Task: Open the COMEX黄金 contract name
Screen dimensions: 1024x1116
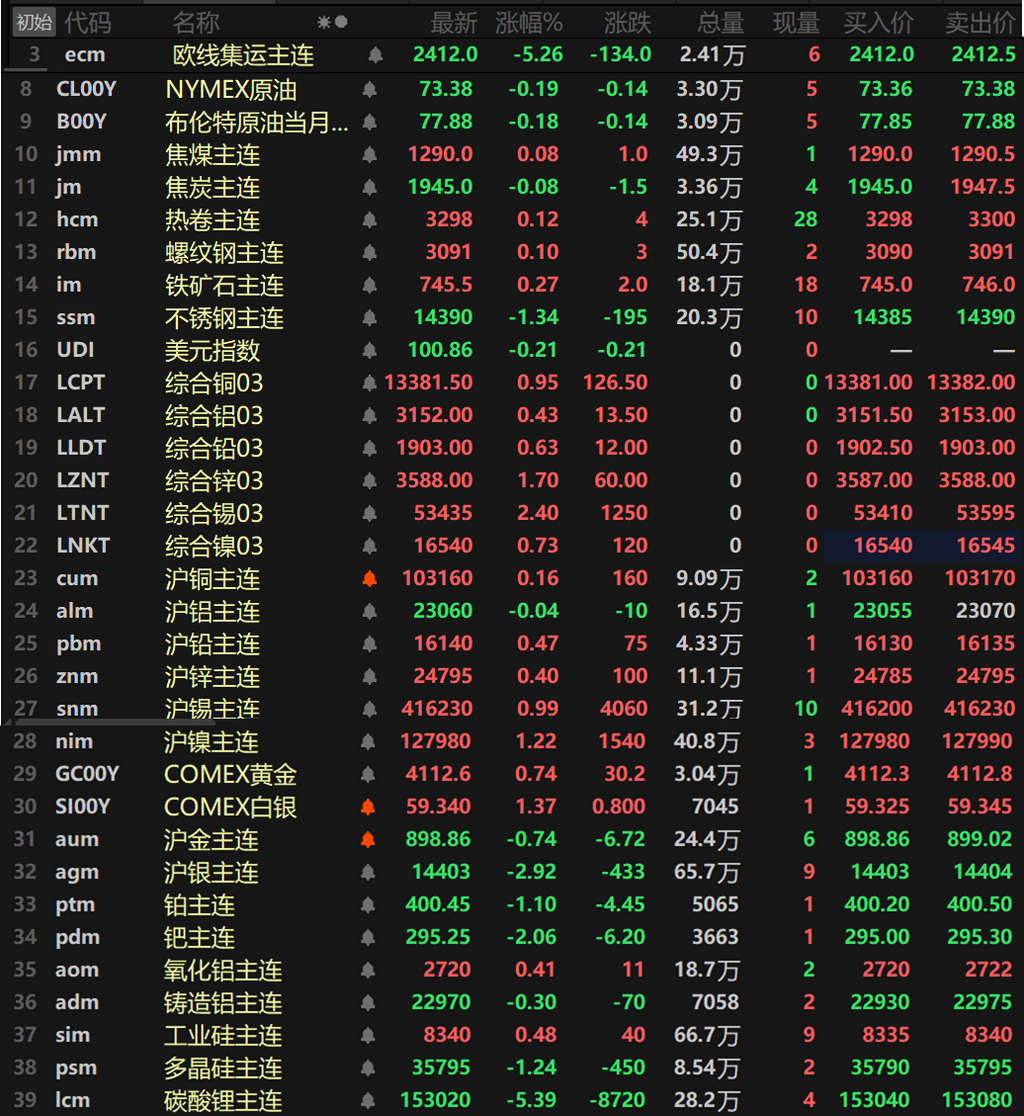Action: pyautogui.click(x=230, y=774)
